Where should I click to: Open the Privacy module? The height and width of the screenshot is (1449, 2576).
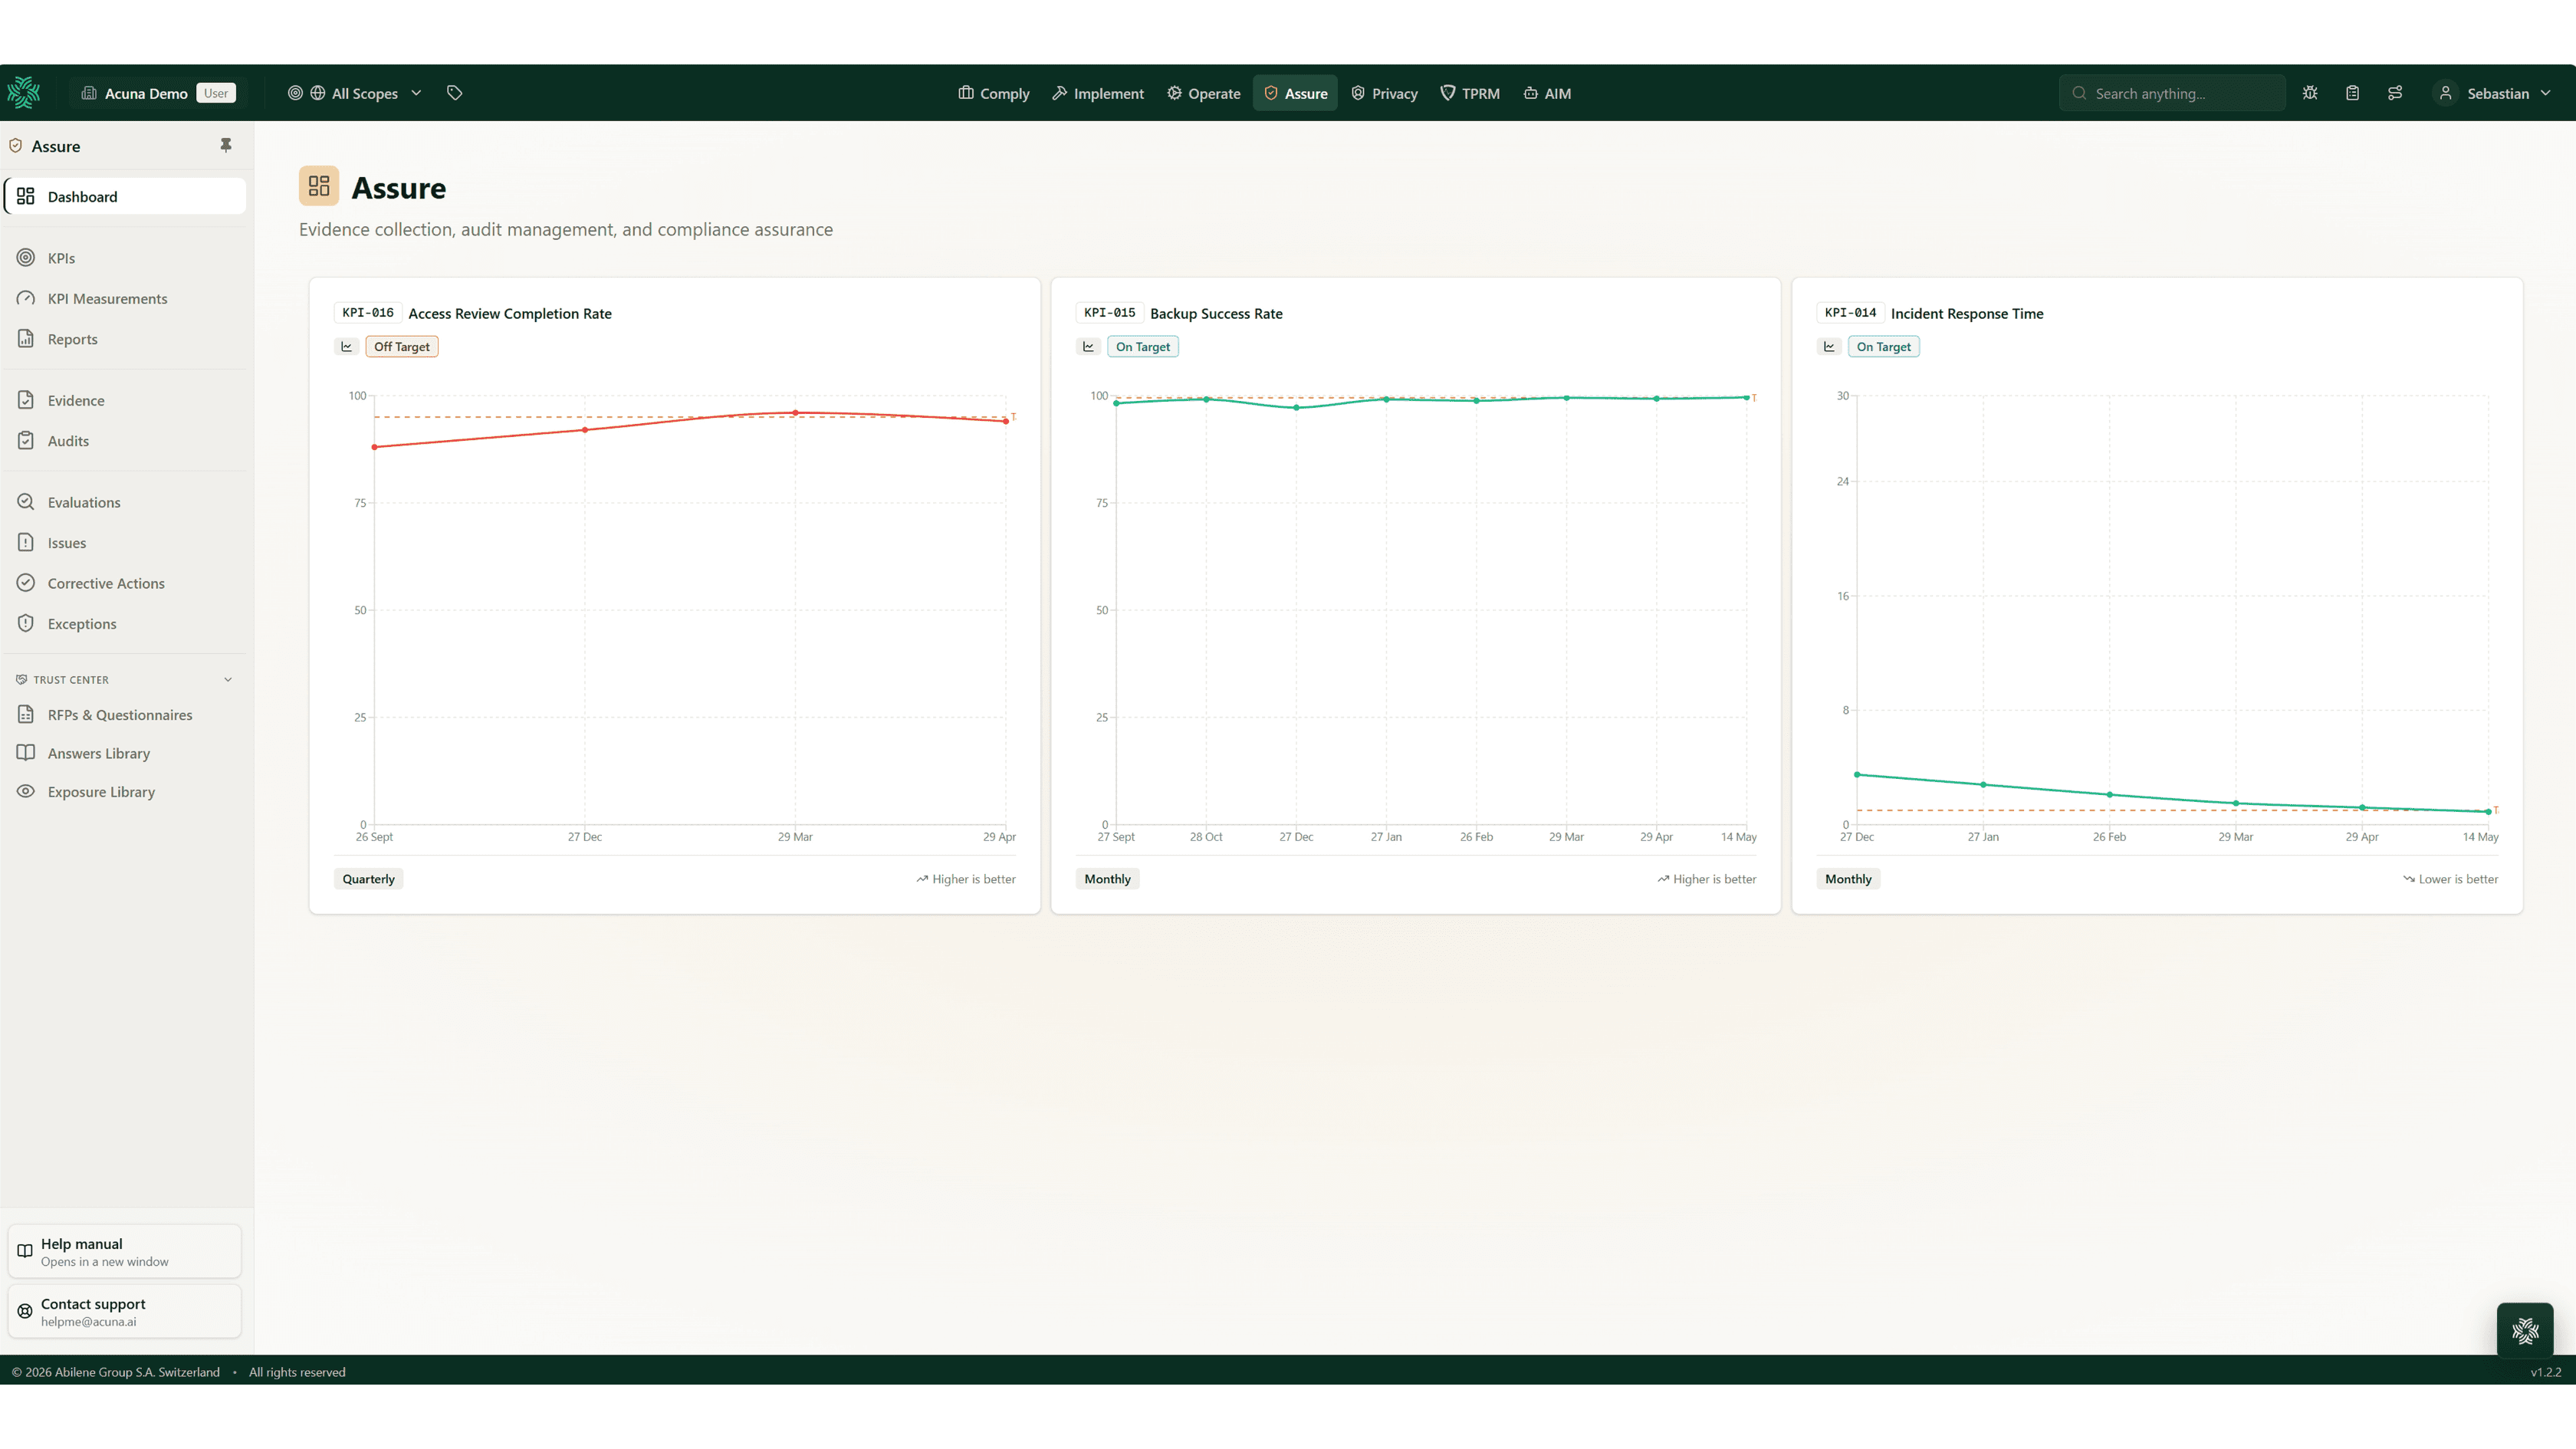pyautogui.click(x=1384, y=93)
